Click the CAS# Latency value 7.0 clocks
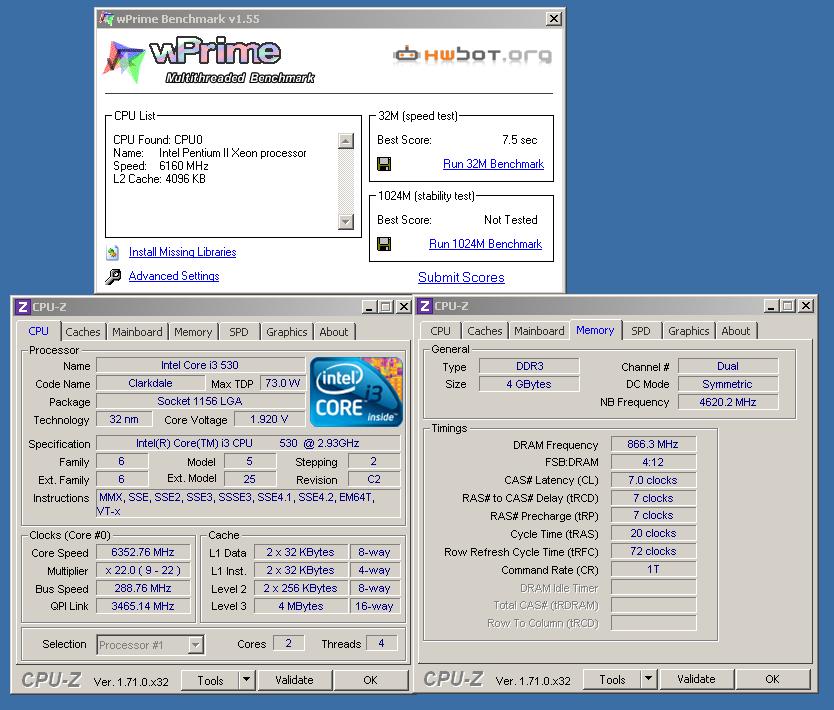 653,480
